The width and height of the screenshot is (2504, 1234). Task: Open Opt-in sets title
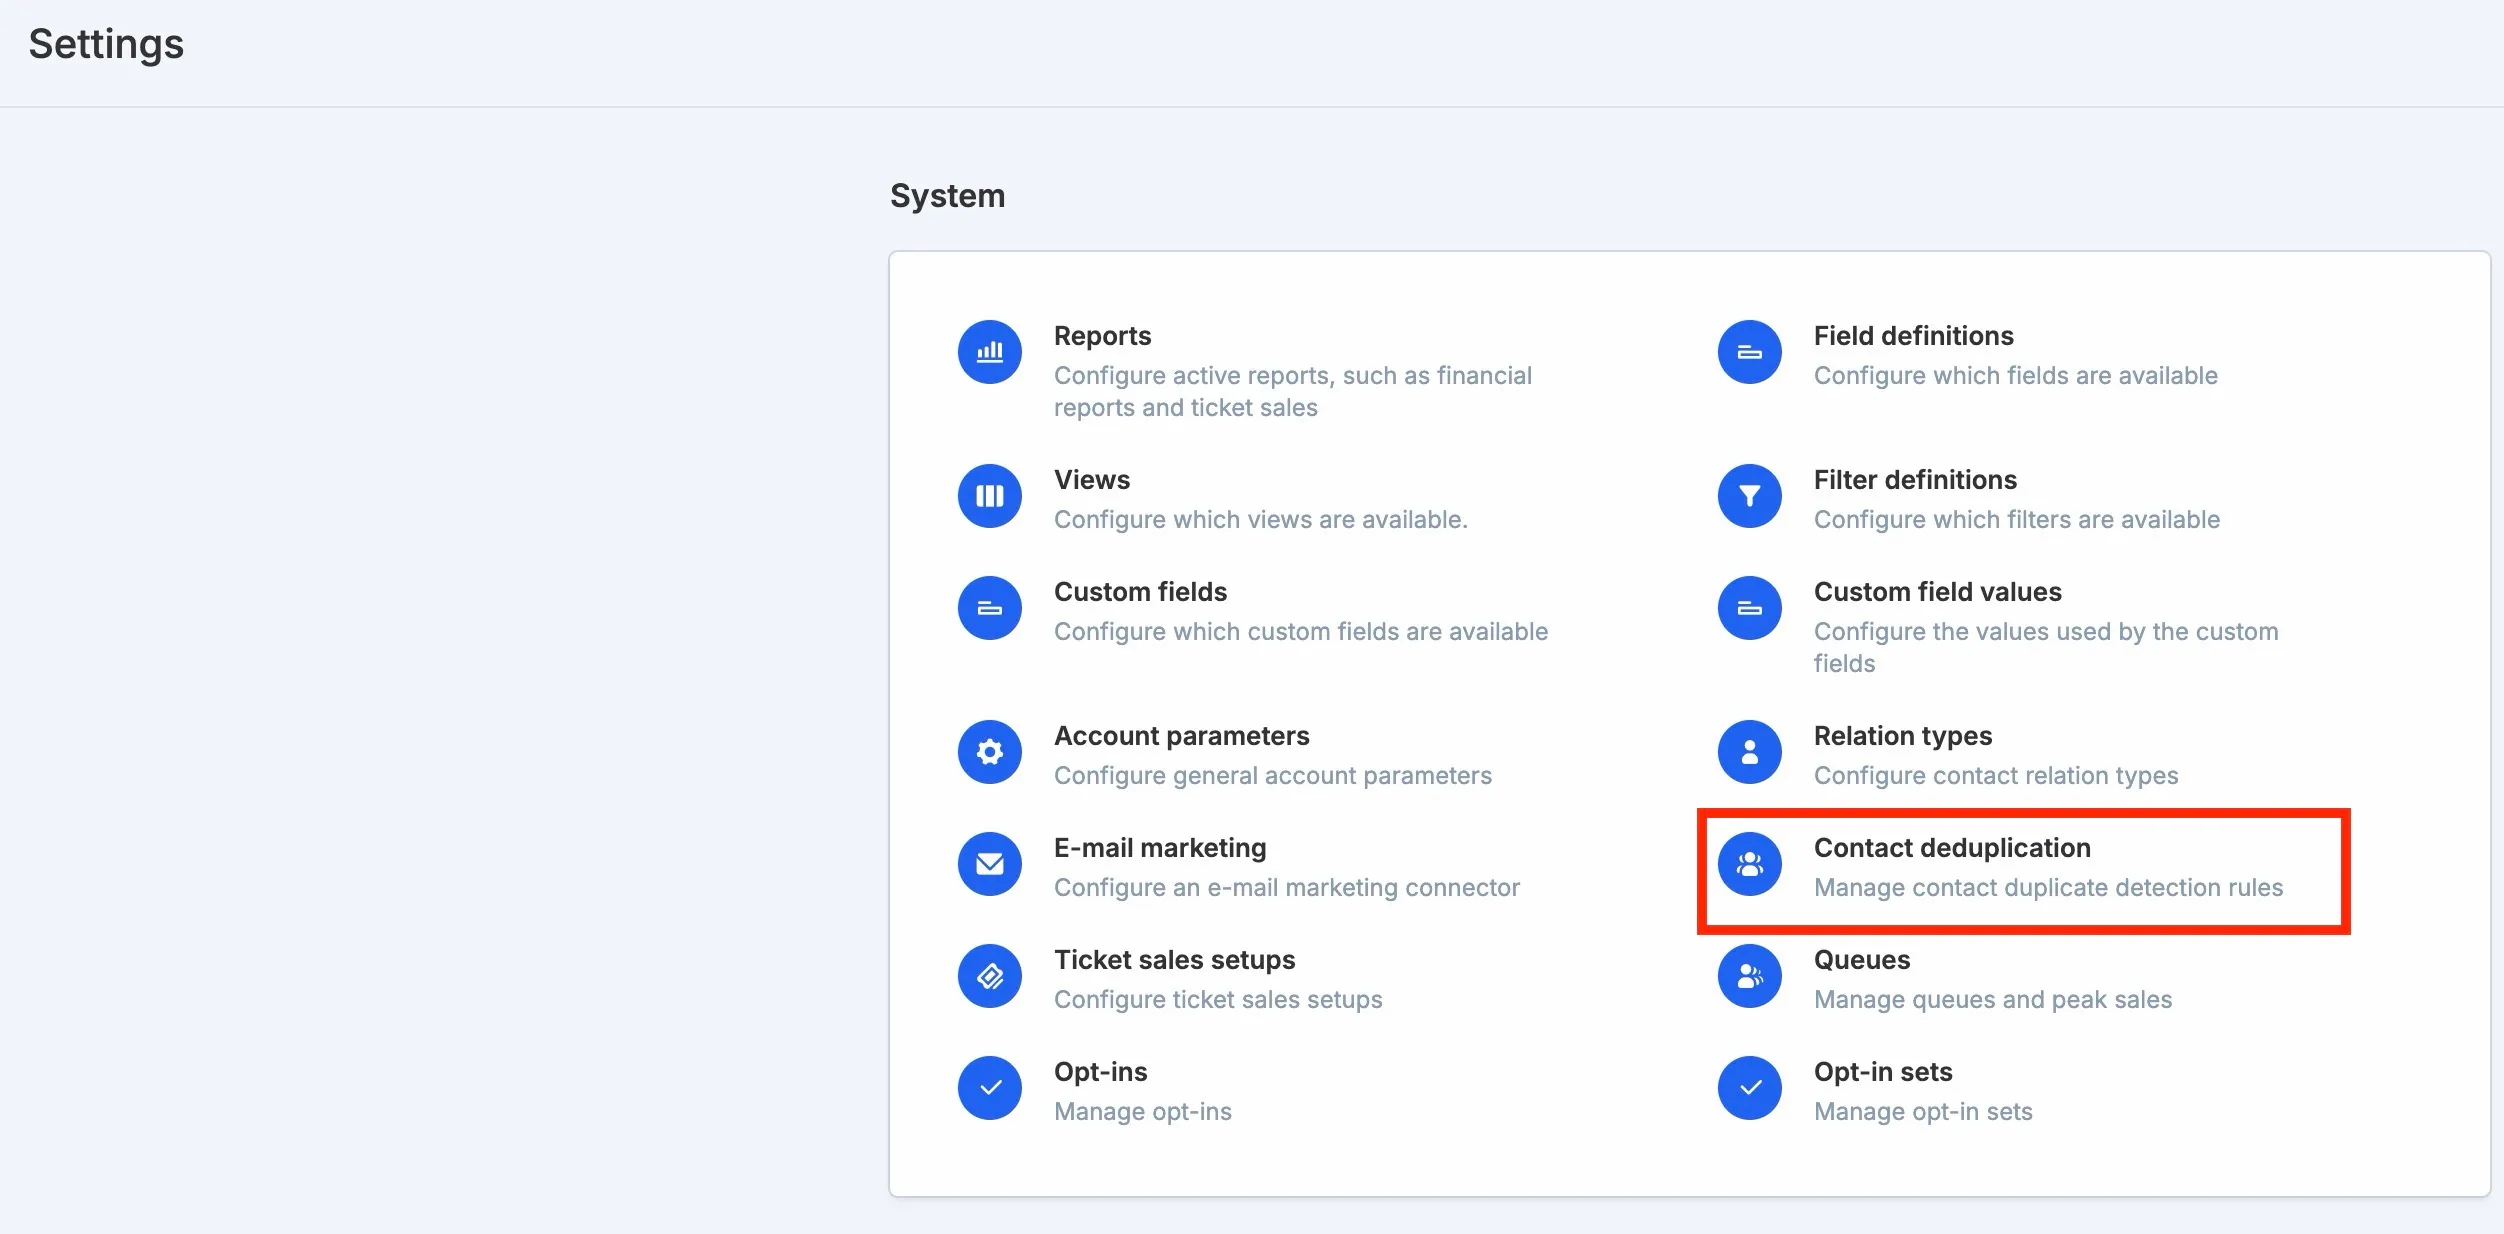tap(1883, 1072)
